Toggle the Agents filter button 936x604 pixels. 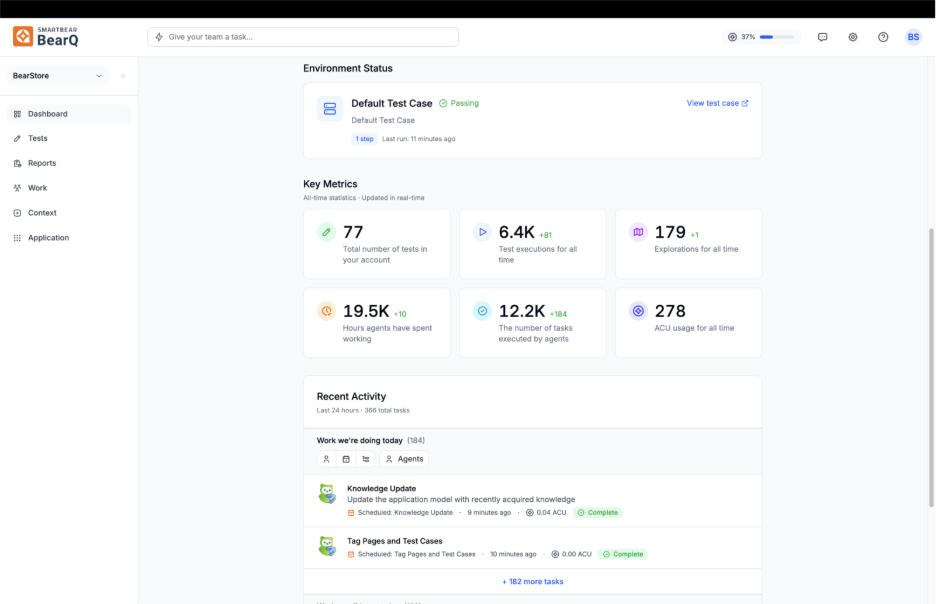[404, 459]
